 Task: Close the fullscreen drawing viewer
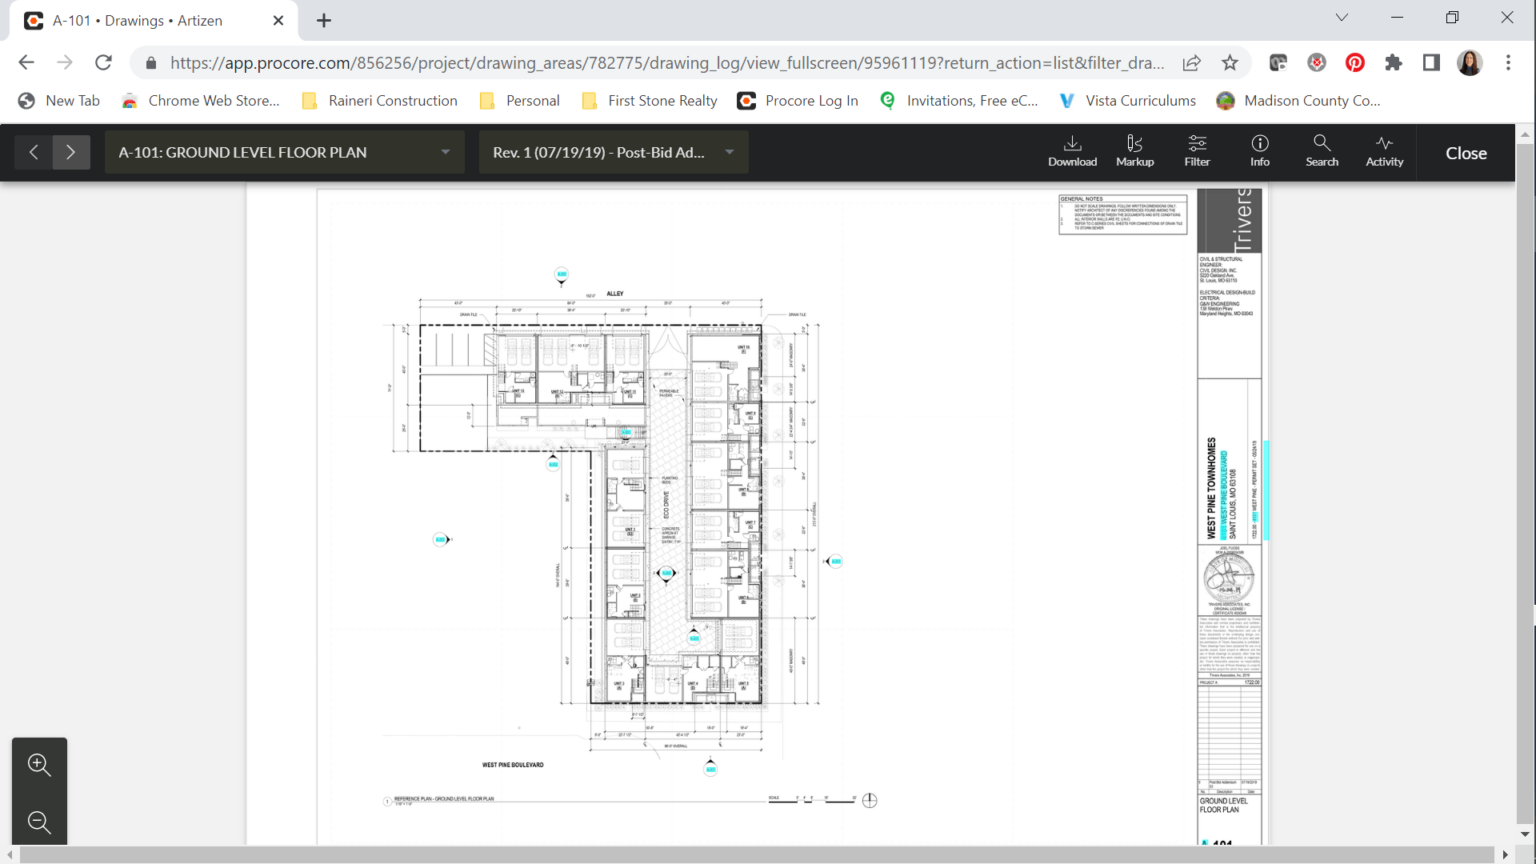1466,153
